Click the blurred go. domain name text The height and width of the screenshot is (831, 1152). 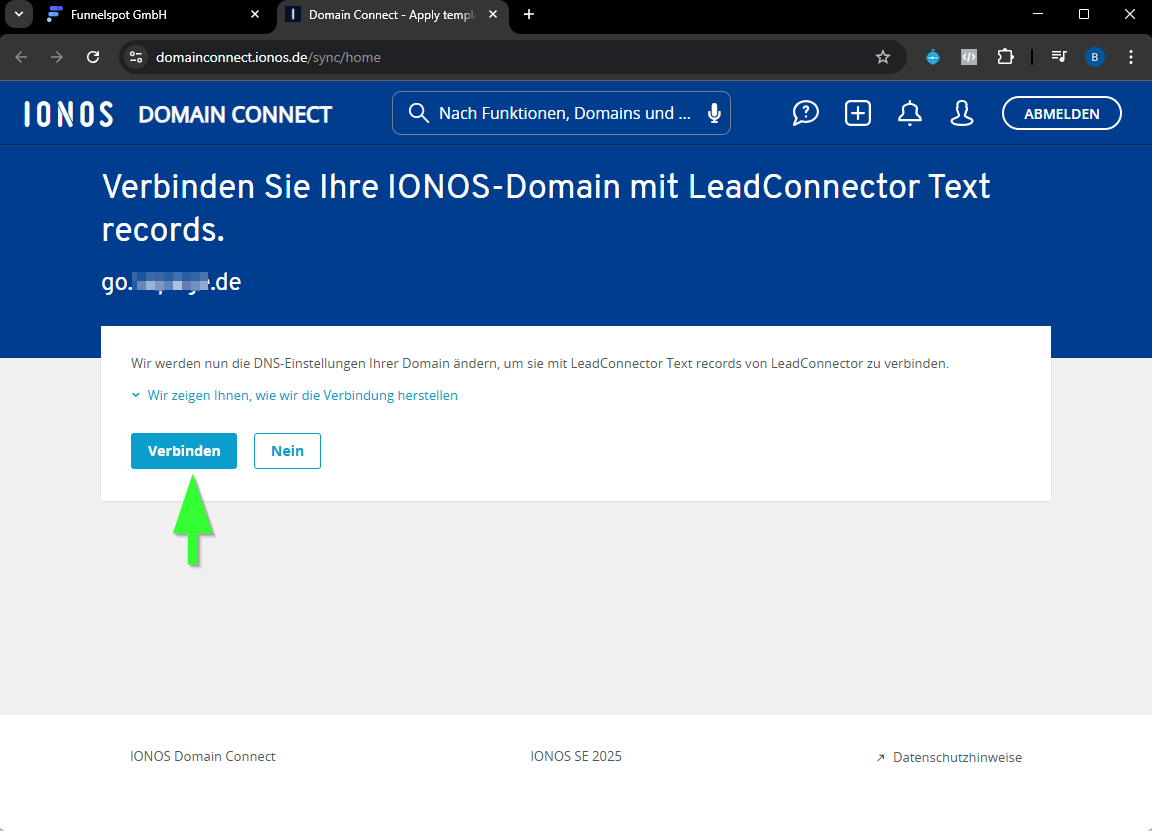pos(171,282)
